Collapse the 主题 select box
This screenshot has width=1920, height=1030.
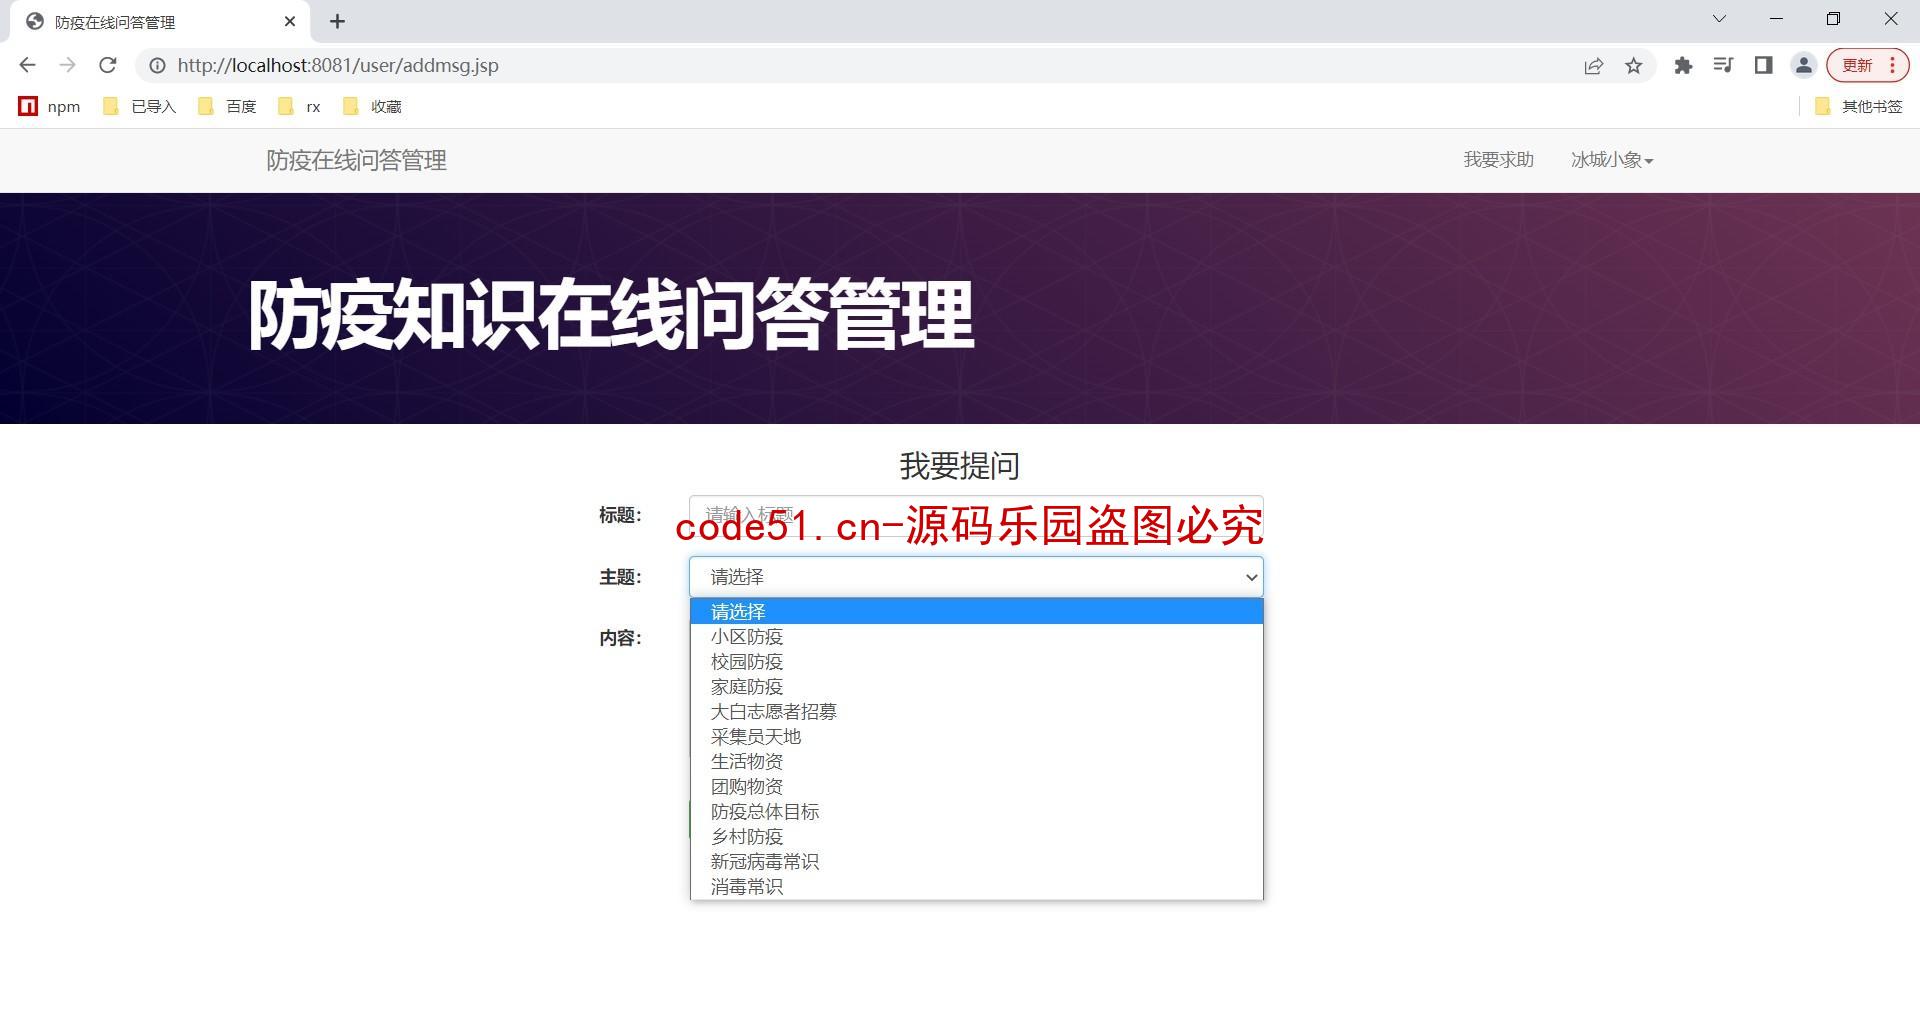coord(976,577)
